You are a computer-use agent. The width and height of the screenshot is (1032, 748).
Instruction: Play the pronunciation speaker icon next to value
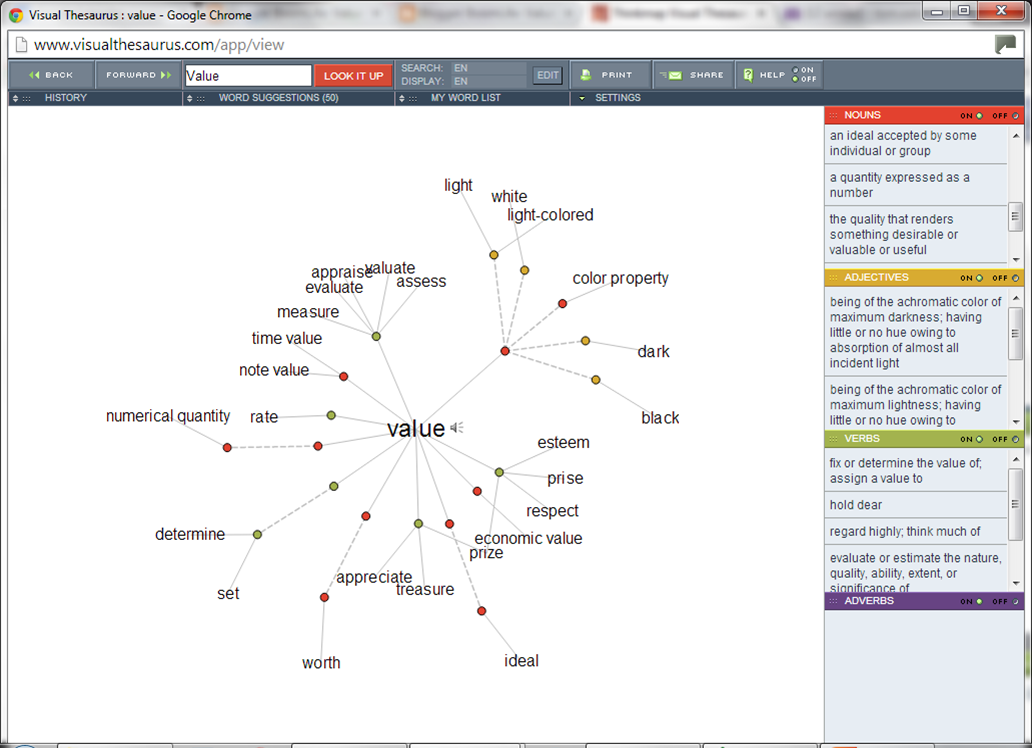pyautogui.click(x=457, y=428)
